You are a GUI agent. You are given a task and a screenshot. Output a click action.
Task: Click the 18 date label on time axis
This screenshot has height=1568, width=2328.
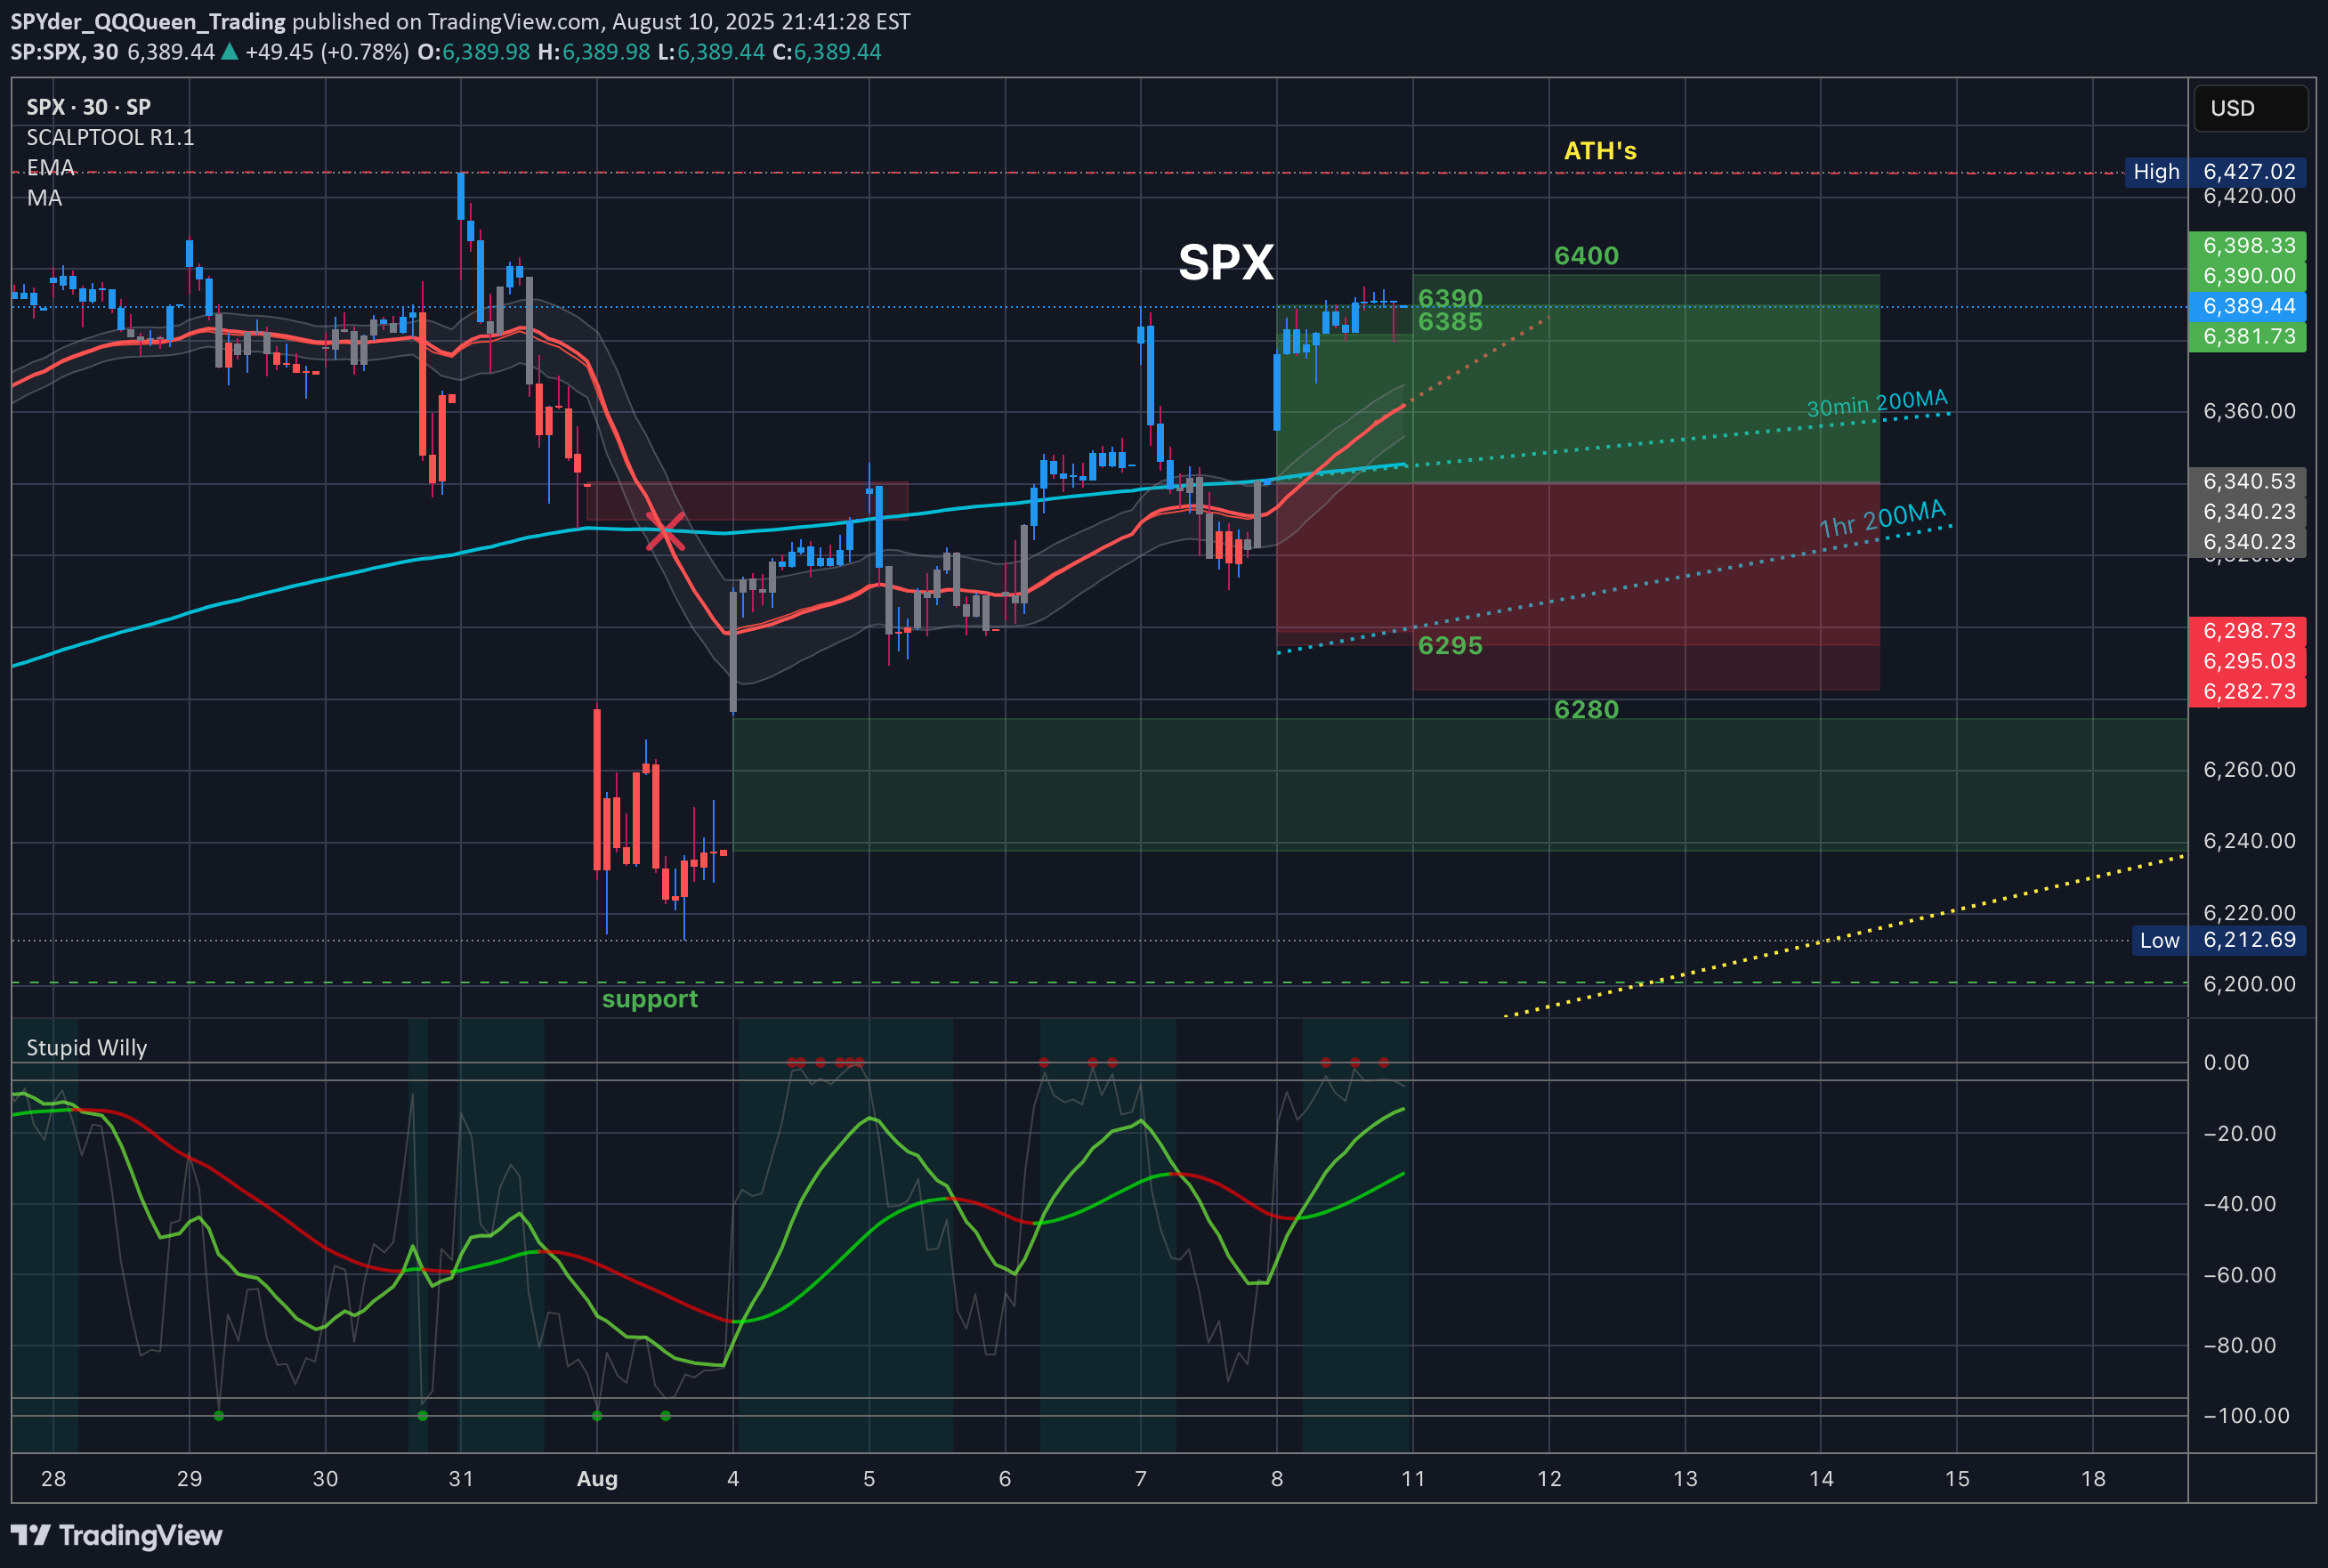coord(2093,1479)
